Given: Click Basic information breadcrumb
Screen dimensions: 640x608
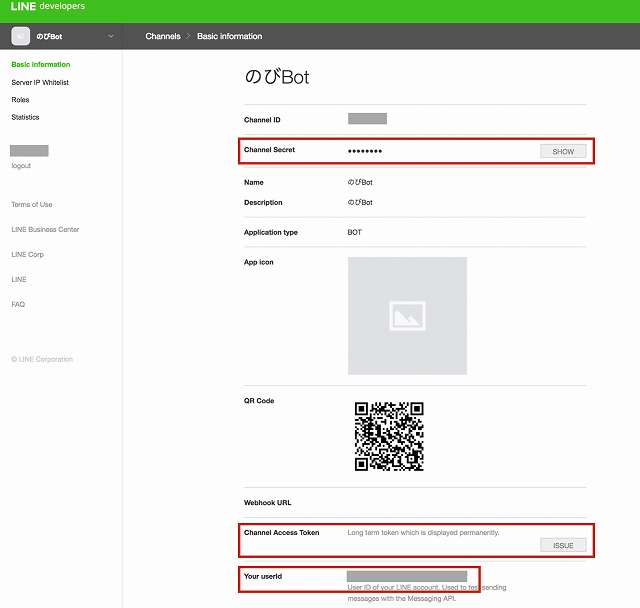Looking at the screenshot, I should [229, 36].
